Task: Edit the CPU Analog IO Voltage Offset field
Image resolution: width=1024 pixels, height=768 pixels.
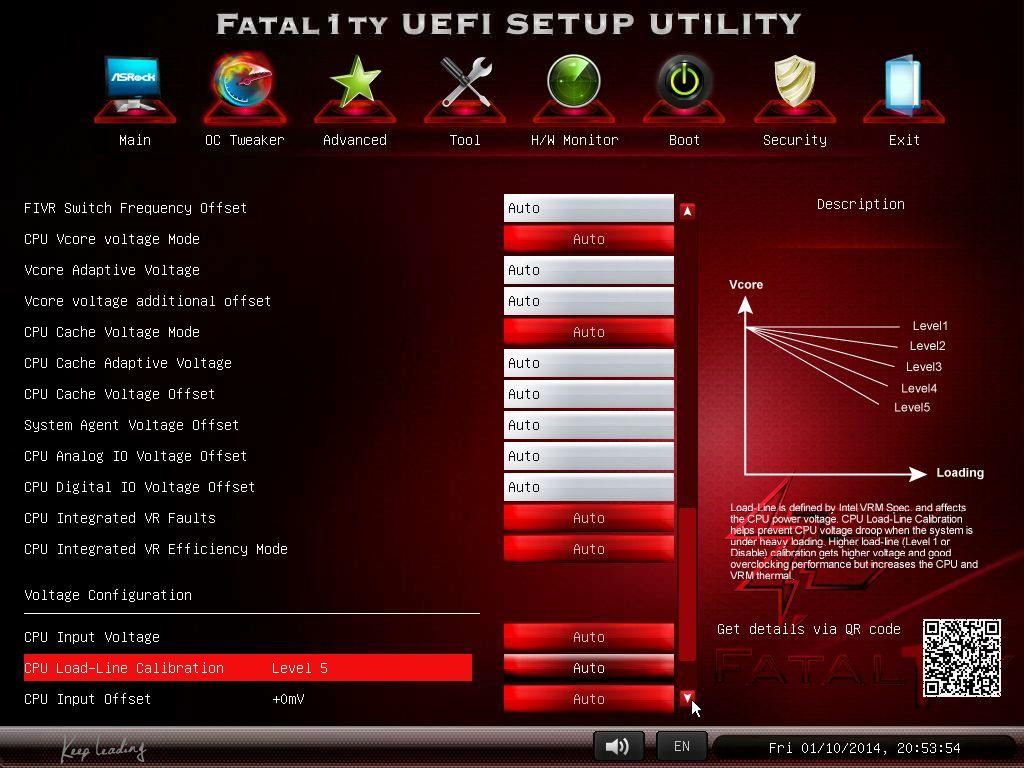Action: [588, 456]
